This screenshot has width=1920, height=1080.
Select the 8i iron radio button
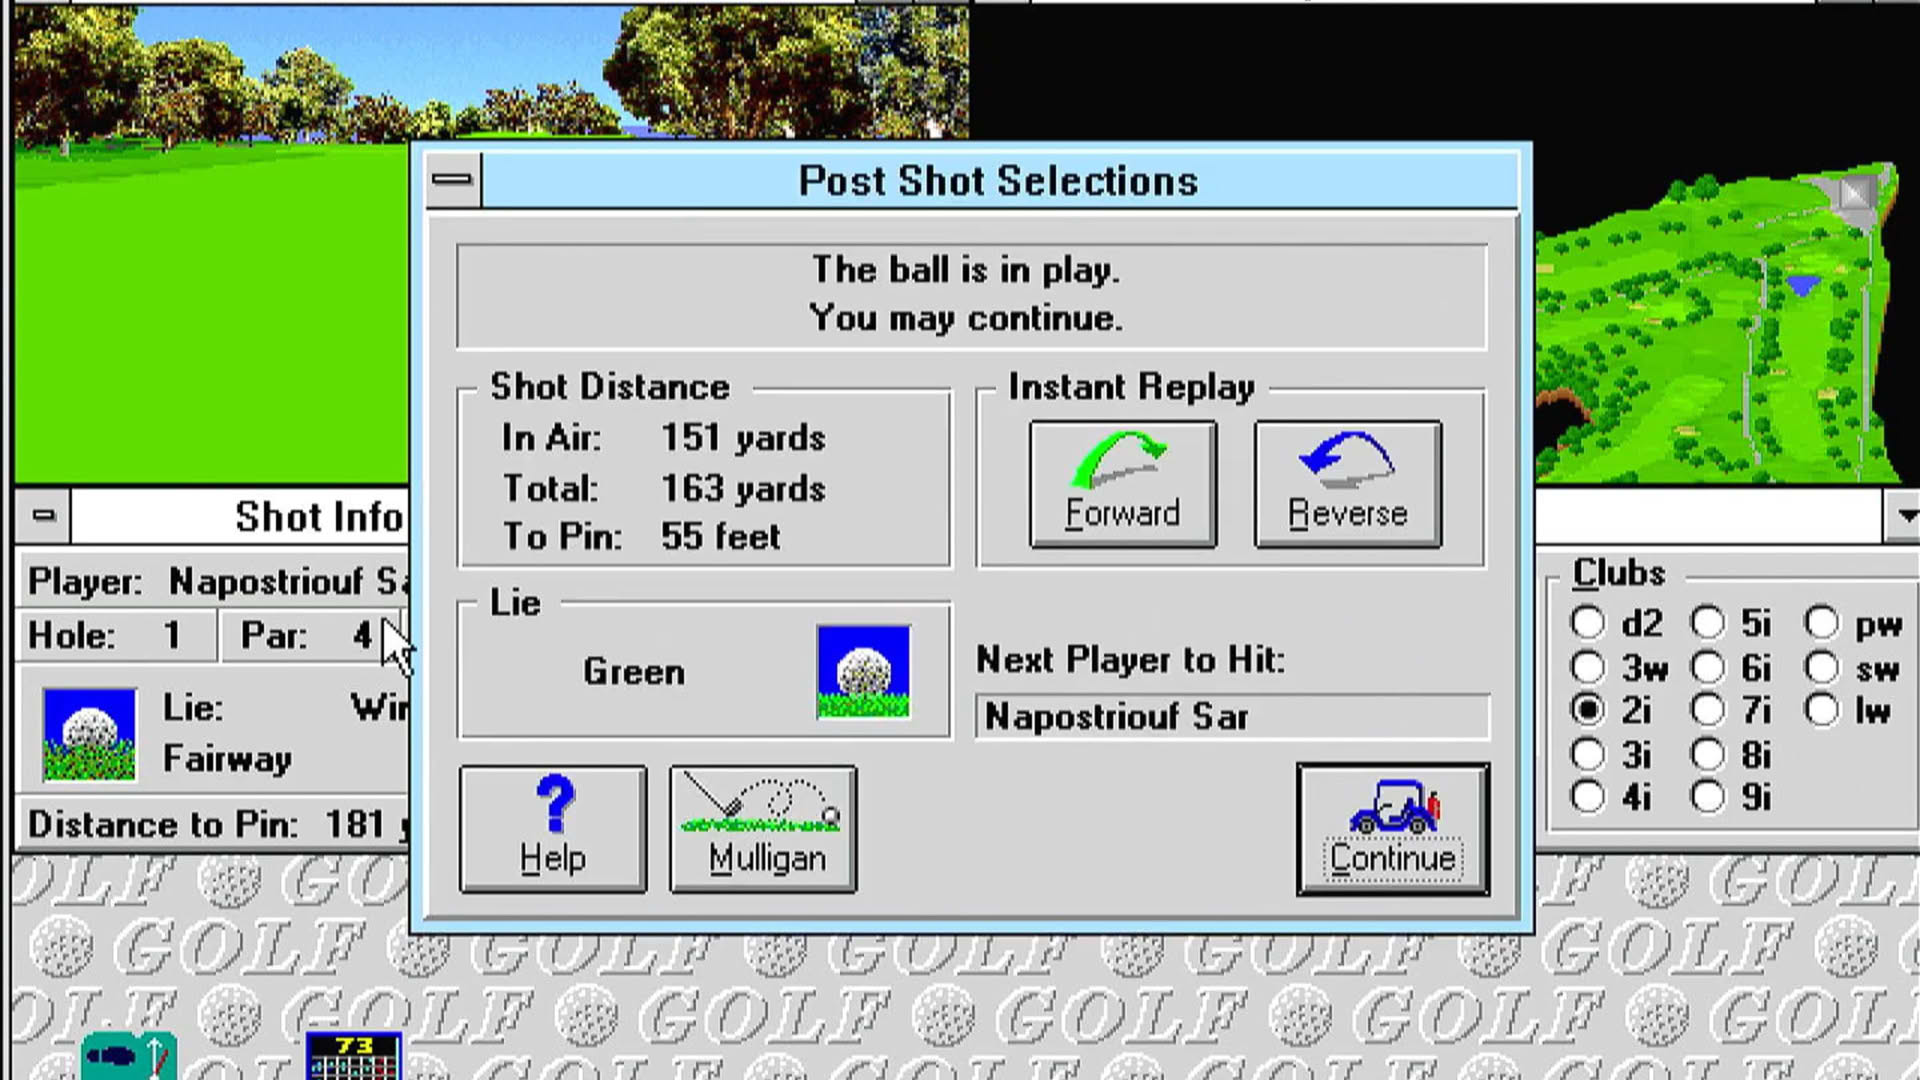1707,754
